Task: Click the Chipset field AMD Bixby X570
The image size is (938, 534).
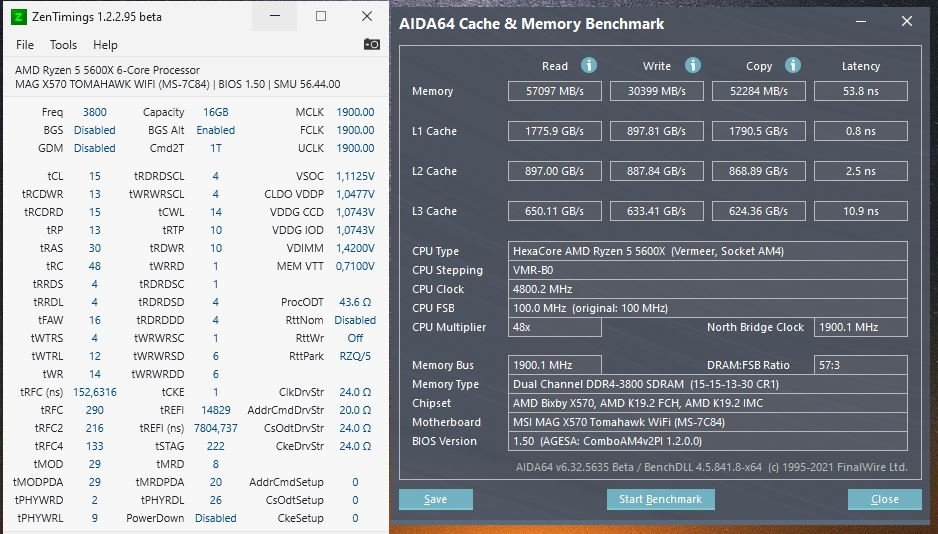Action: (x=708, y=403)
